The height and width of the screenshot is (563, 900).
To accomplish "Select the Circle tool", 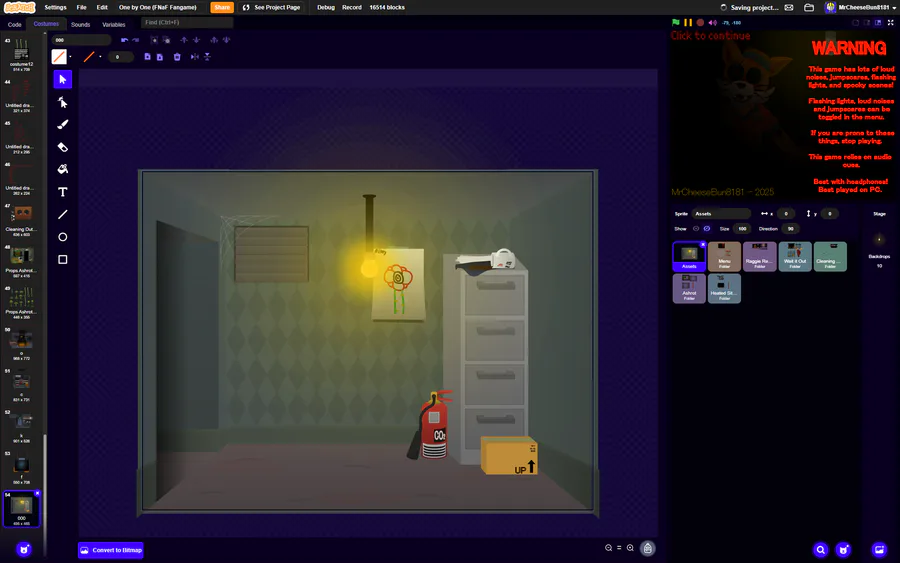I will (x=63, y=237).
